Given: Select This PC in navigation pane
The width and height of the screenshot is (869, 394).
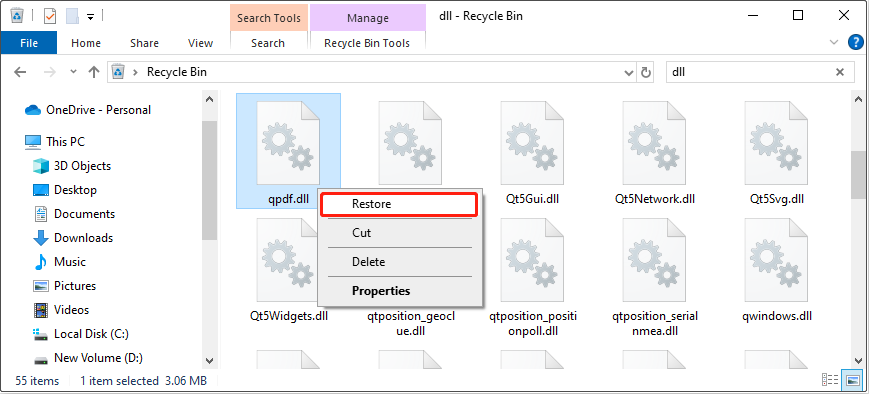Looking at the screenshot, I should [55, 142].
